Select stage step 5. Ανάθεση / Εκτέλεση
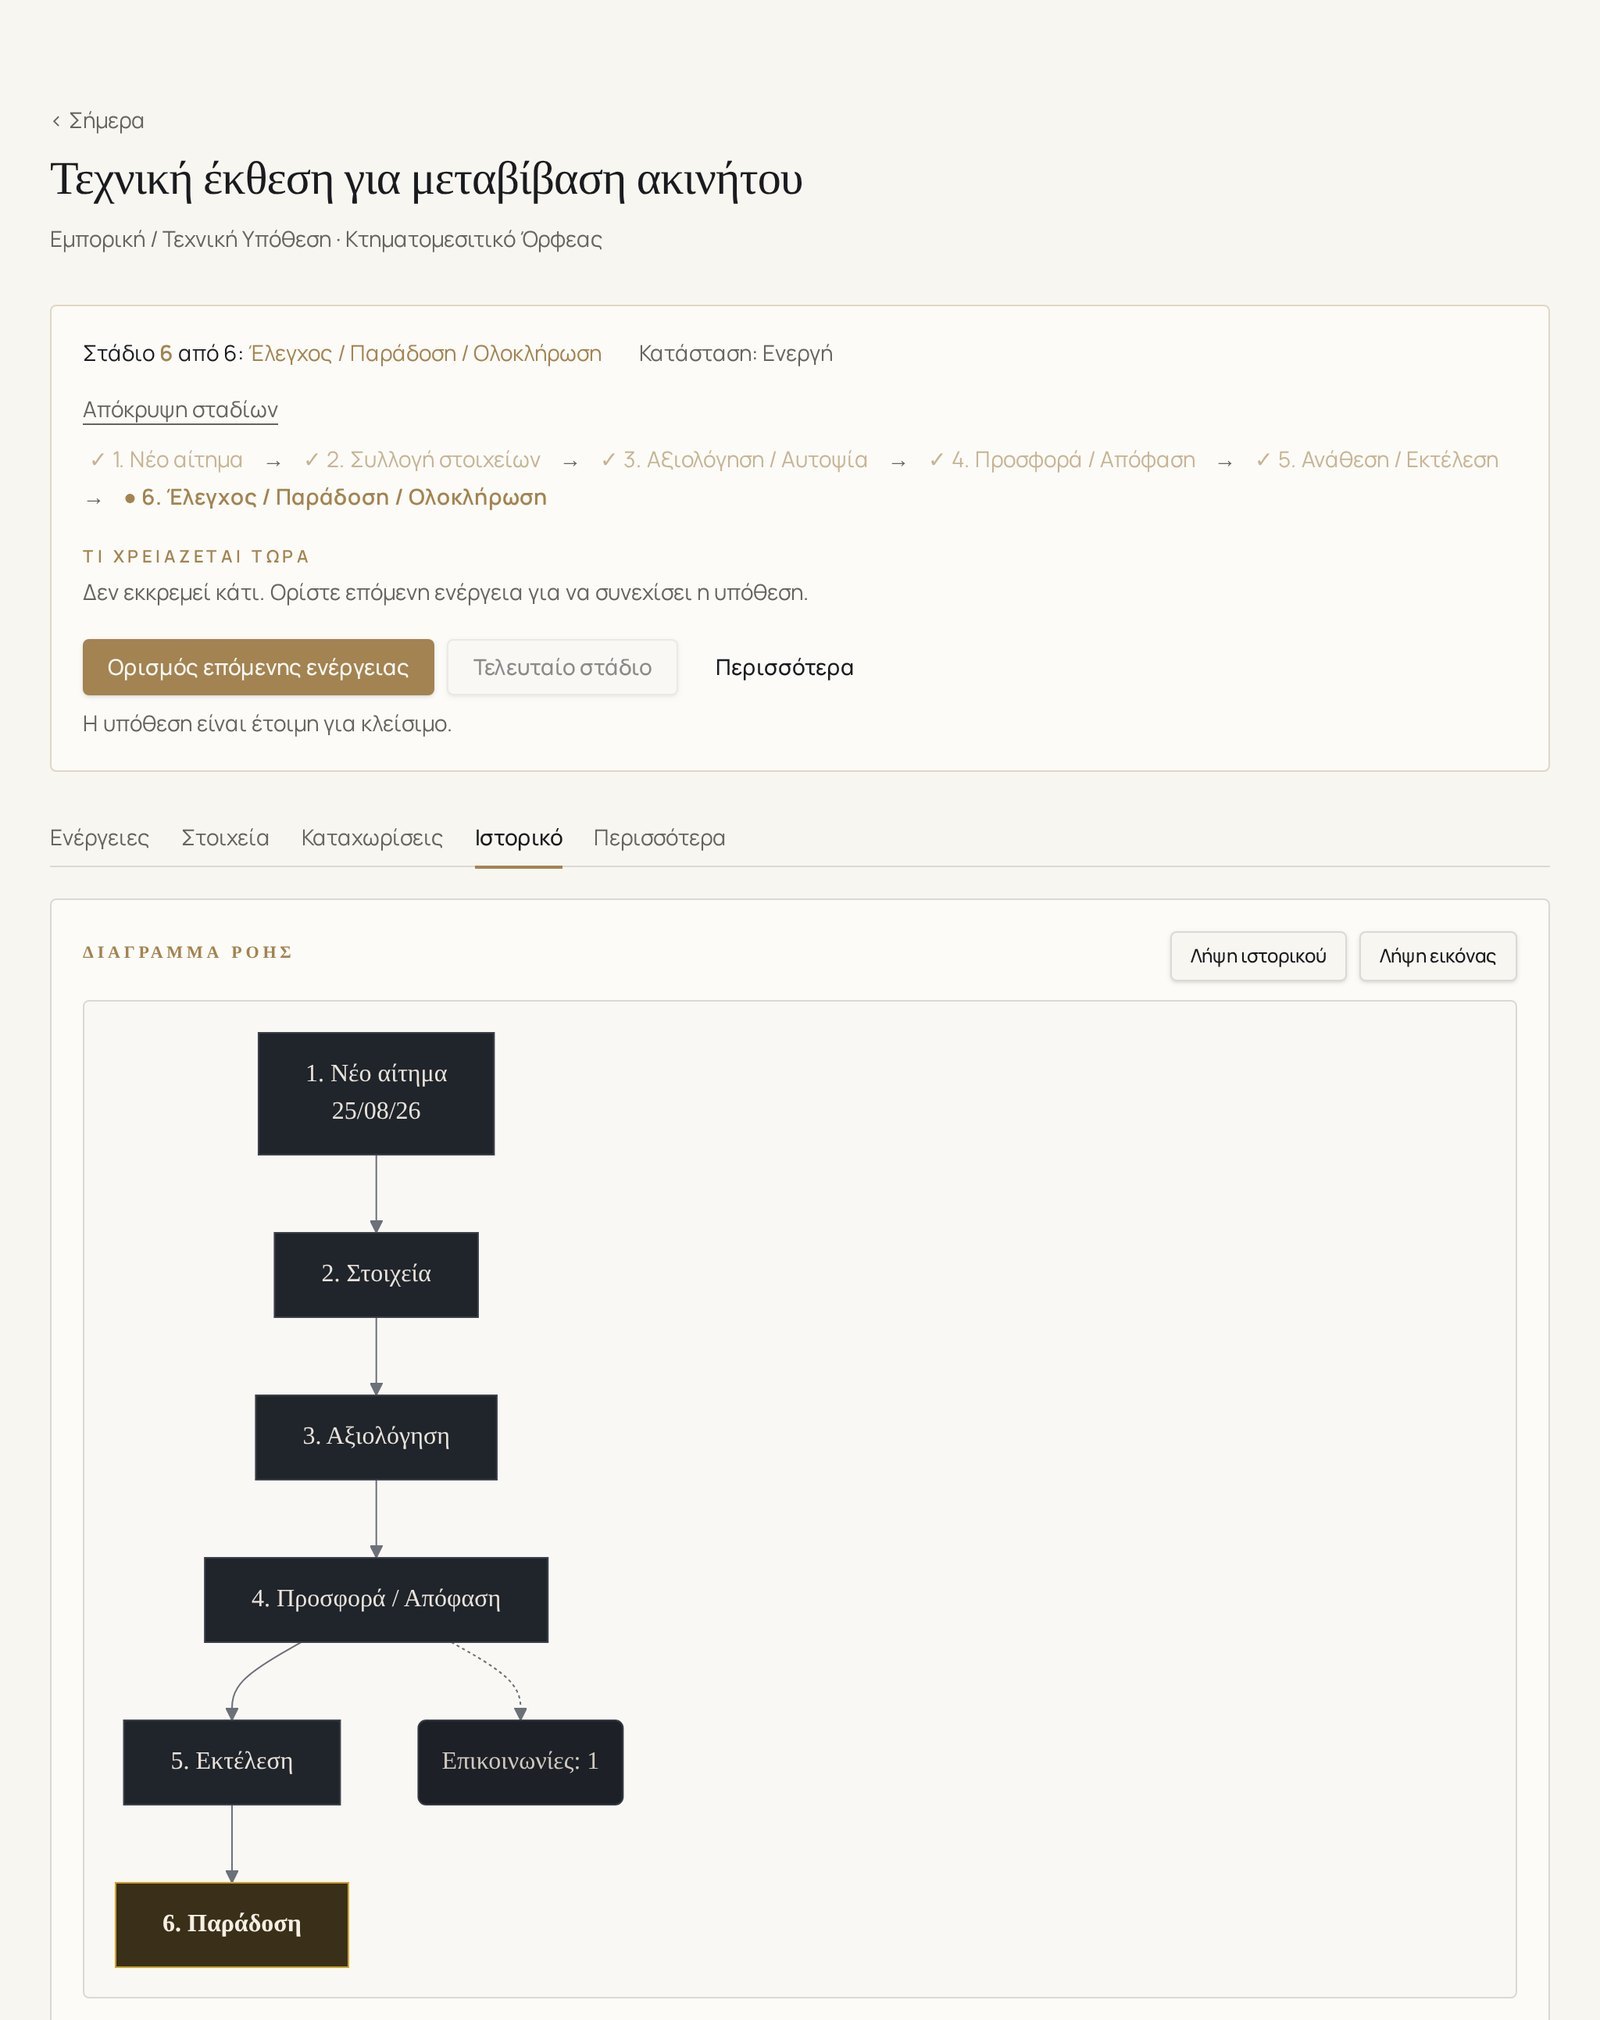The height and width of the screenshot is (2020, 1600). click(1377, 460)
